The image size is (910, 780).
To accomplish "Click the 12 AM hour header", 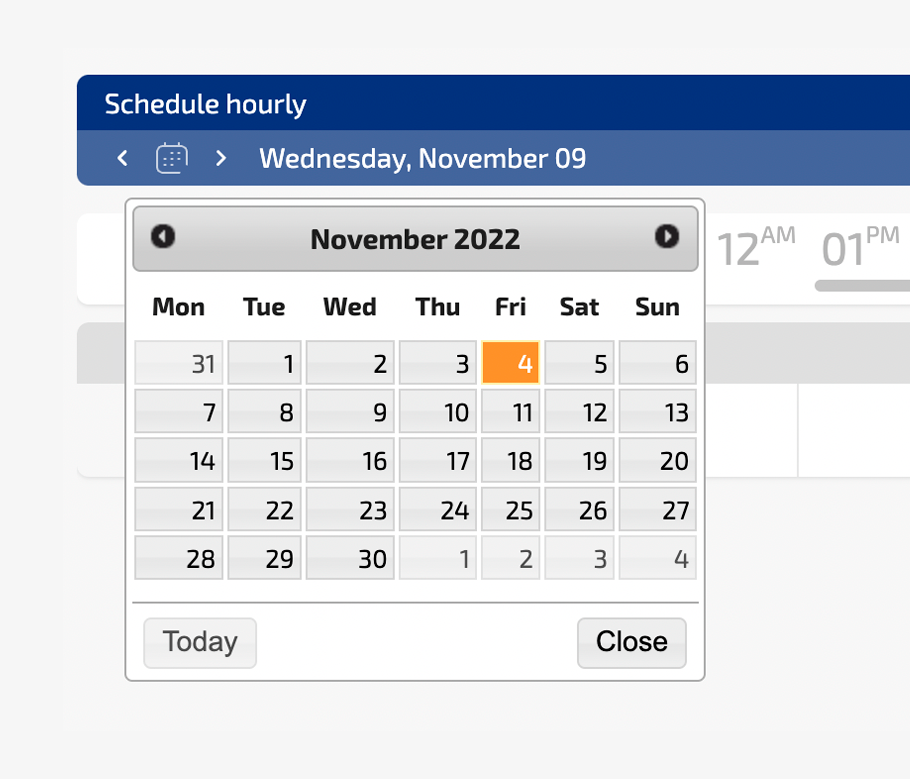I will point(756,247).
